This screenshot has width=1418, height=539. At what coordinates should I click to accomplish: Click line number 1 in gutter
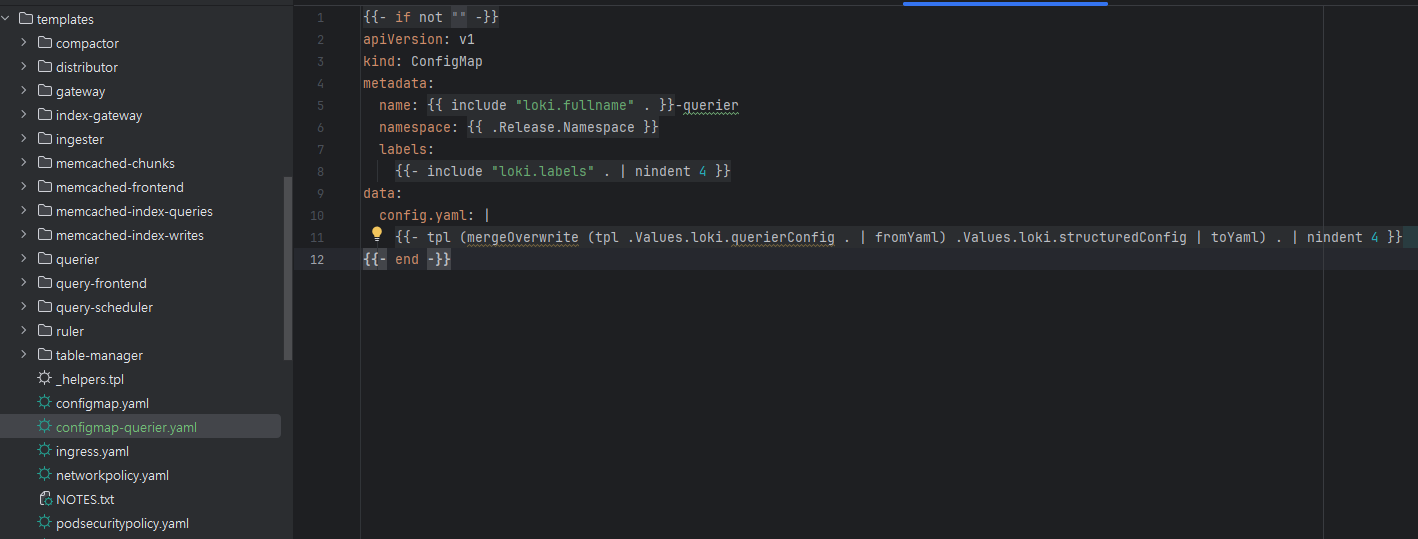[x=320, y=18]
